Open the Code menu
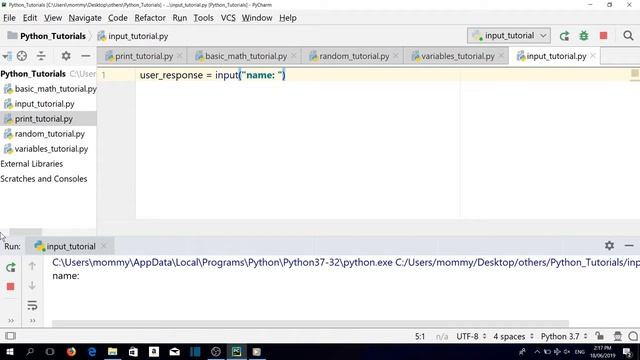640x360 pixels. pos(118,18)
